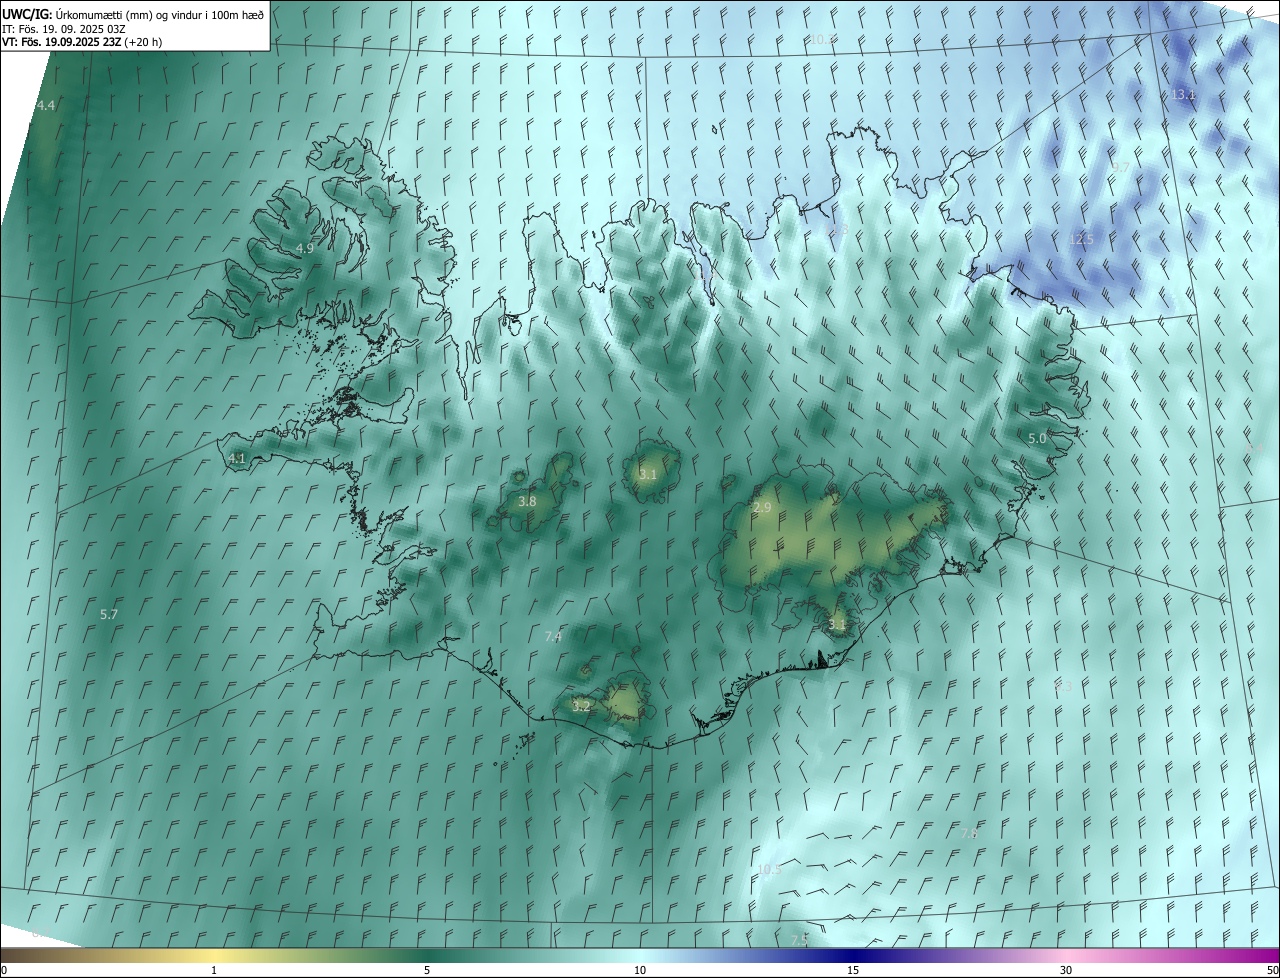Click the UWC/IG Úrkomumætti map title
This screenshot has height=978, width=1280.
coord(133,13)
